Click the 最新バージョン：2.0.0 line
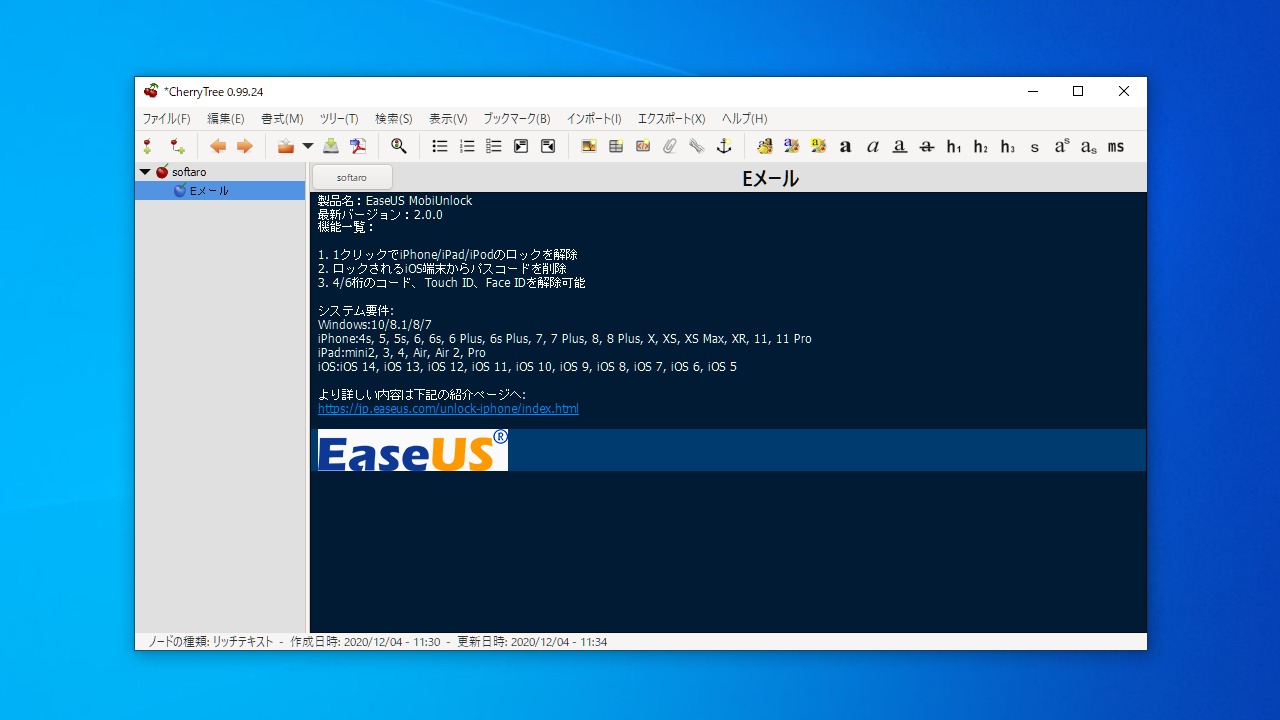This screenshot has width=1280, height=720. [380, 215]
